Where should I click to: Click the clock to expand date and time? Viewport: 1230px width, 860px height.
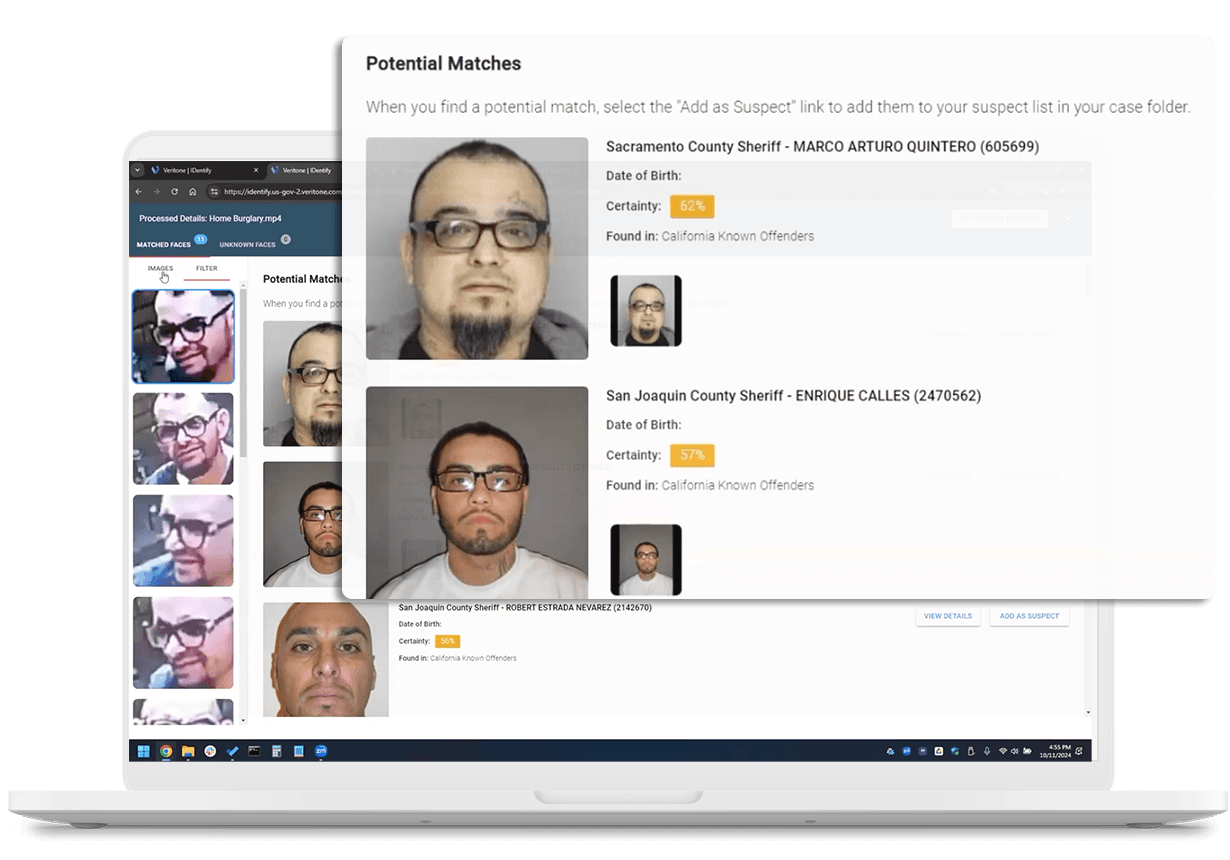(1055, 751)
